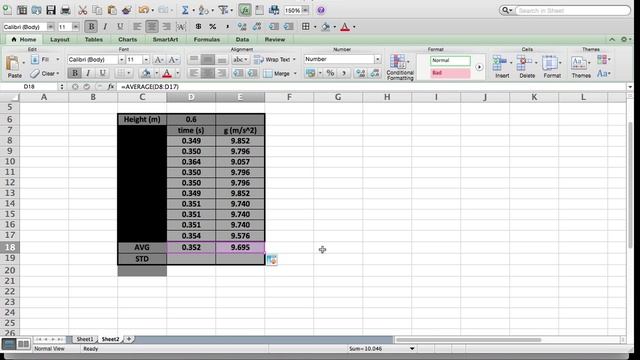Toggle Bold in the top formatting toolbar
The width and height of the screenshot is (640, 360).
click(x=91, y=27)
